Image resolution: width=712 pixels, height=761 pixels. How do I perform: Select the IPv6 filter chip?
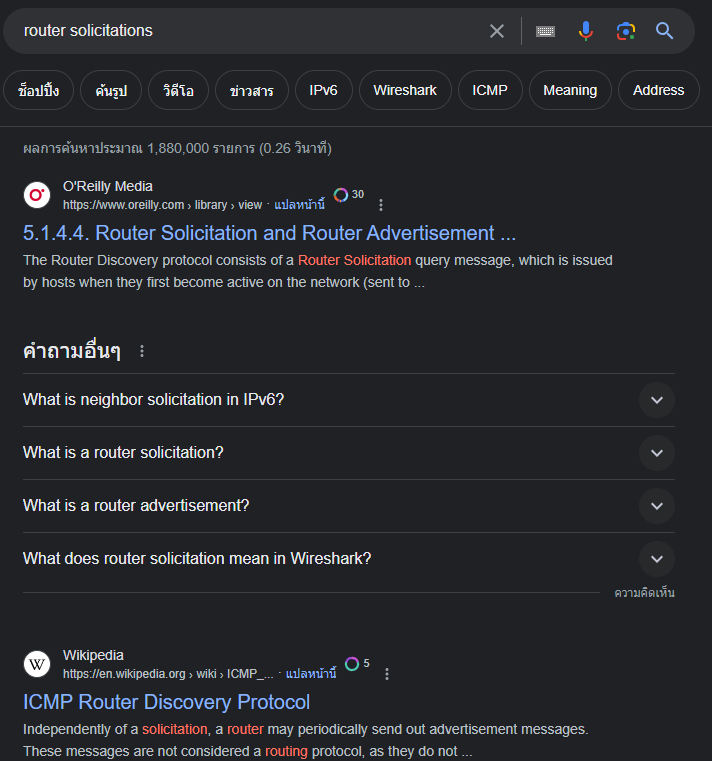coord(323,90)
